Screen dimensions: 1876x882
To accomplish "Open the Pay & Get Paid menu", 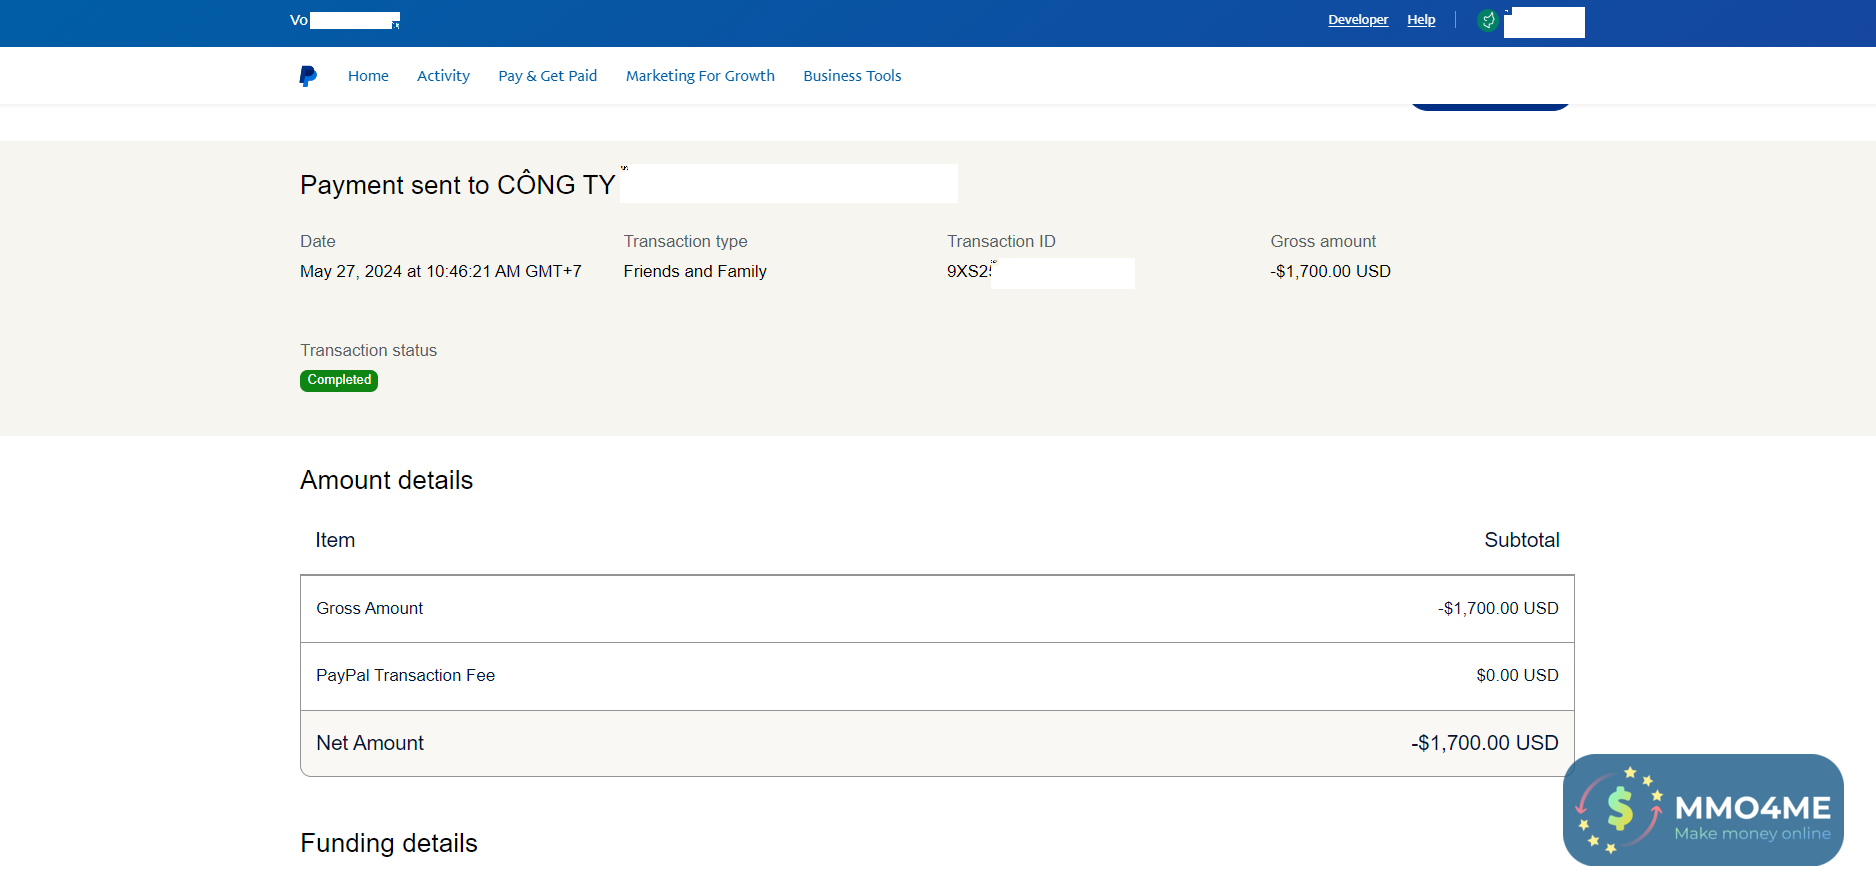I will [x=548, y=76].
